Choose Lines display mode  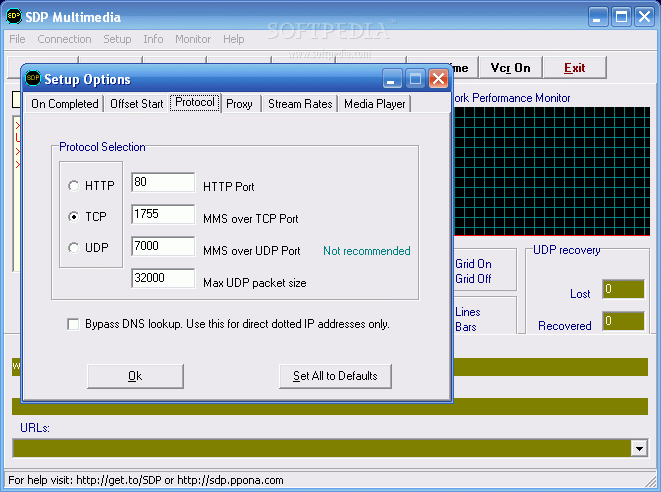468,312
